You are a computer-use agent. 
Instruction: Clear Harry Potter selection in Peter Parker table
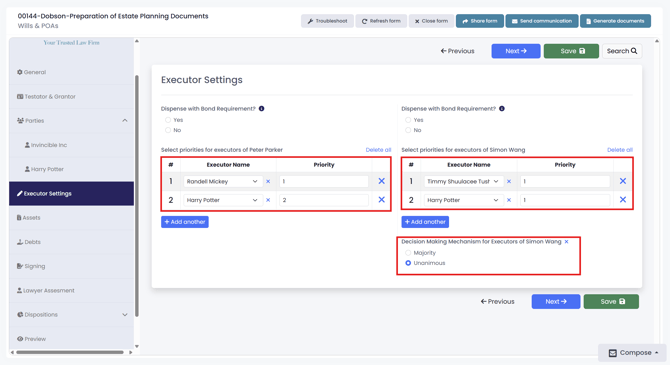(268, 200)
